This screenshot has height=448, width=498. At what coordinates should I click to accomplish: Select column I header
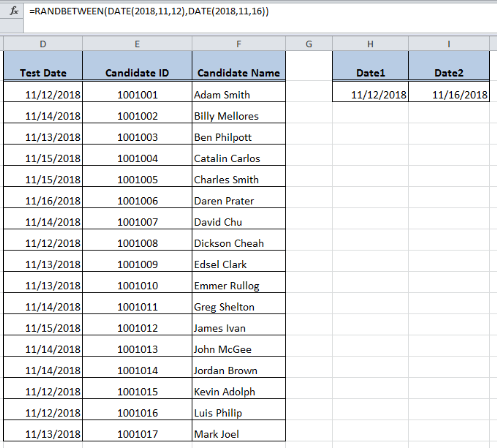click(449, 44)
